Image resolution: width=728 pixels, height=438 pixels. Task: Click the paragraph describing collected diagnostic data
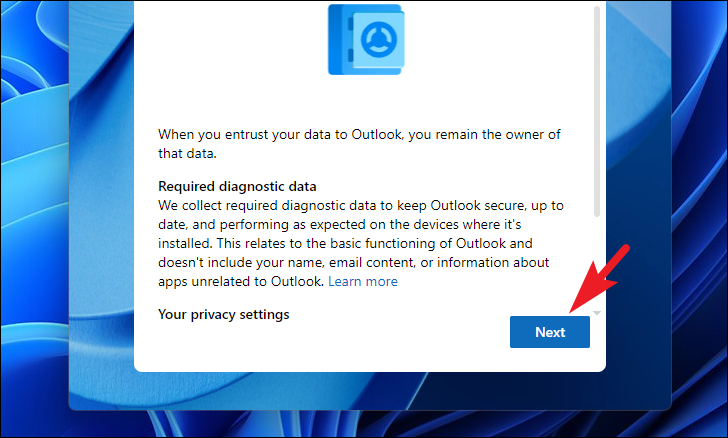361,243
